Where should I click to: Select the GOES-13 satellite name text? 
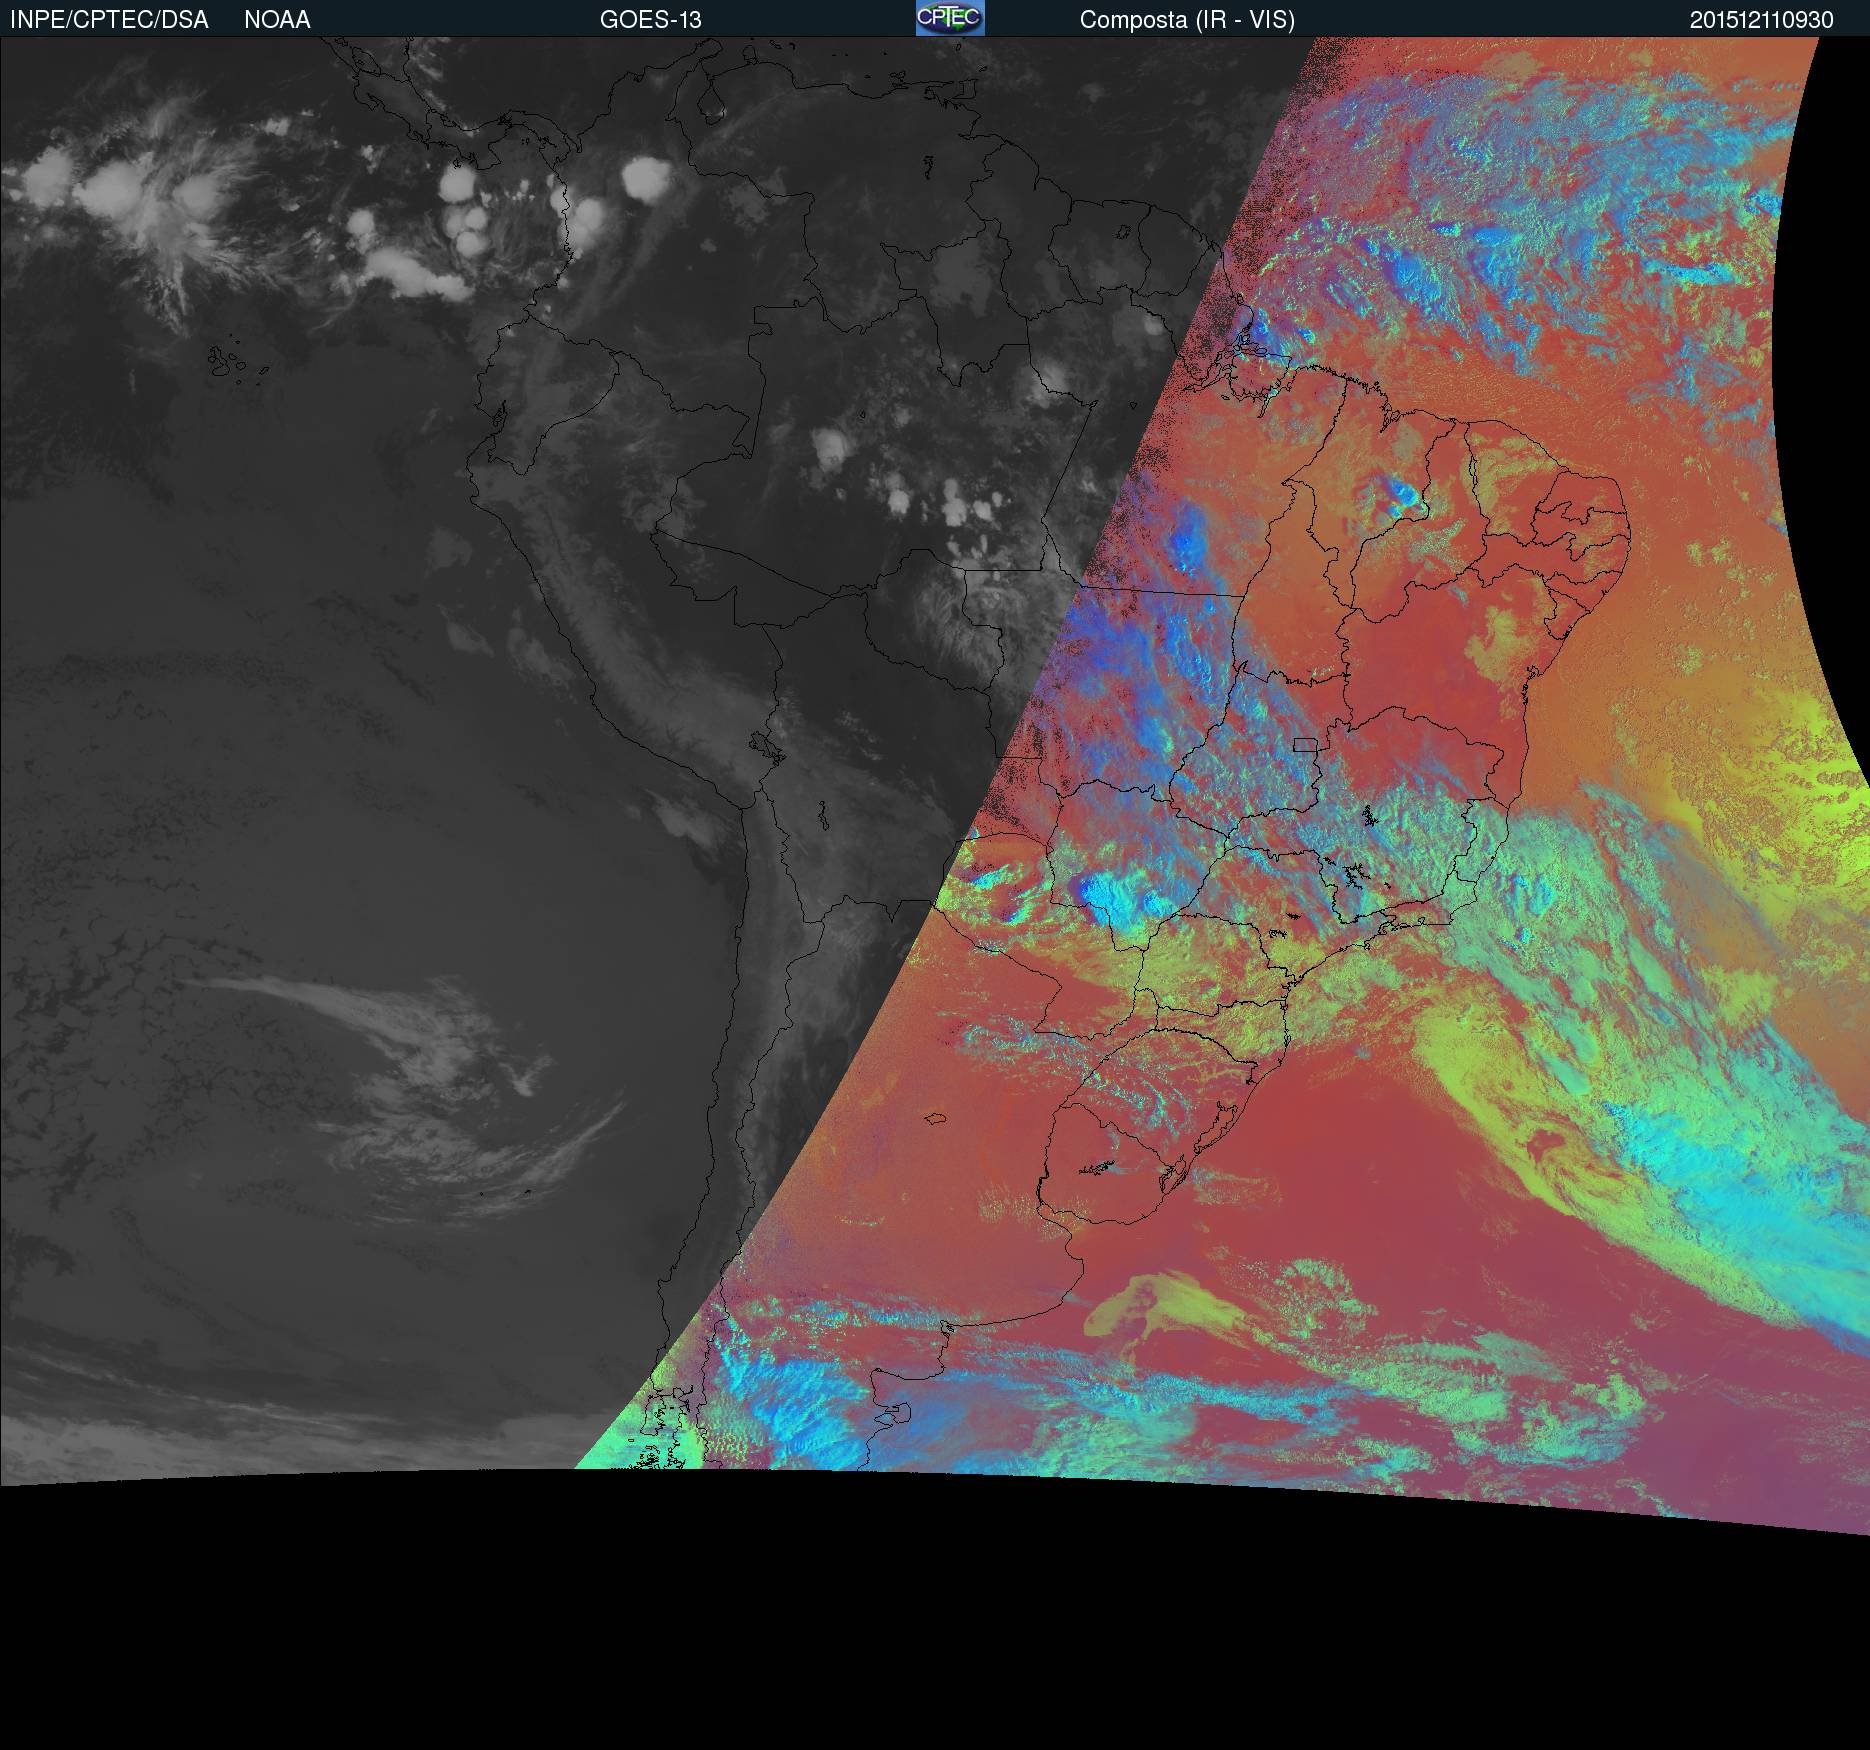click(x=650, y=20)
